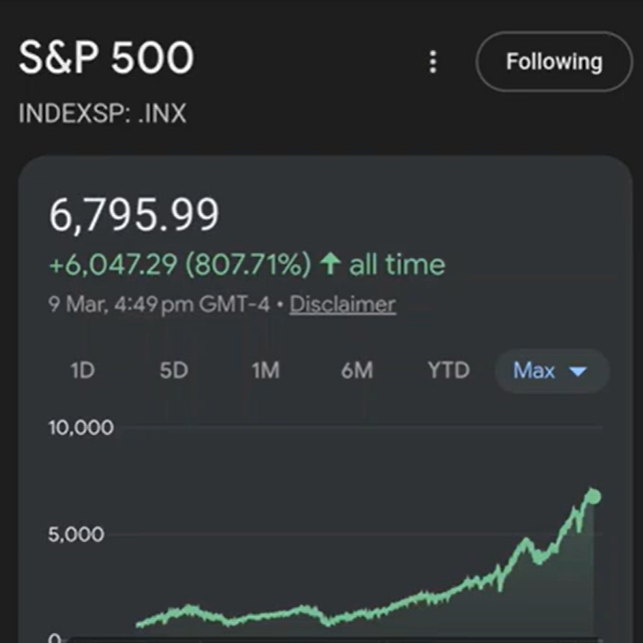This screenshot has width=643, height=643.
Task: Click the Max range label
Action: (534, 371)
